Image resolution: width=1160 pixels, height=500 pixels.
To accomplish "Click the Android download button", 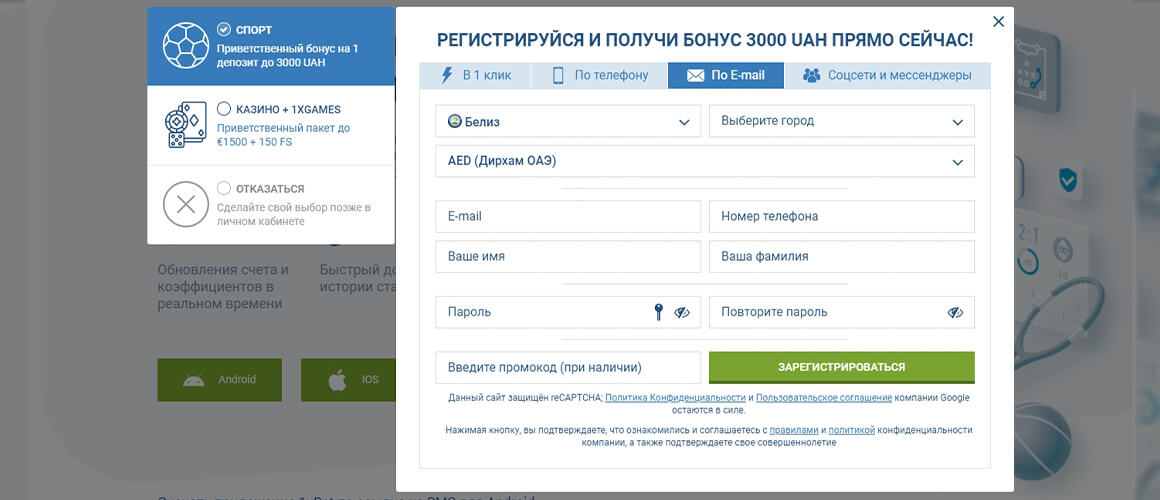I will (220, 380).
